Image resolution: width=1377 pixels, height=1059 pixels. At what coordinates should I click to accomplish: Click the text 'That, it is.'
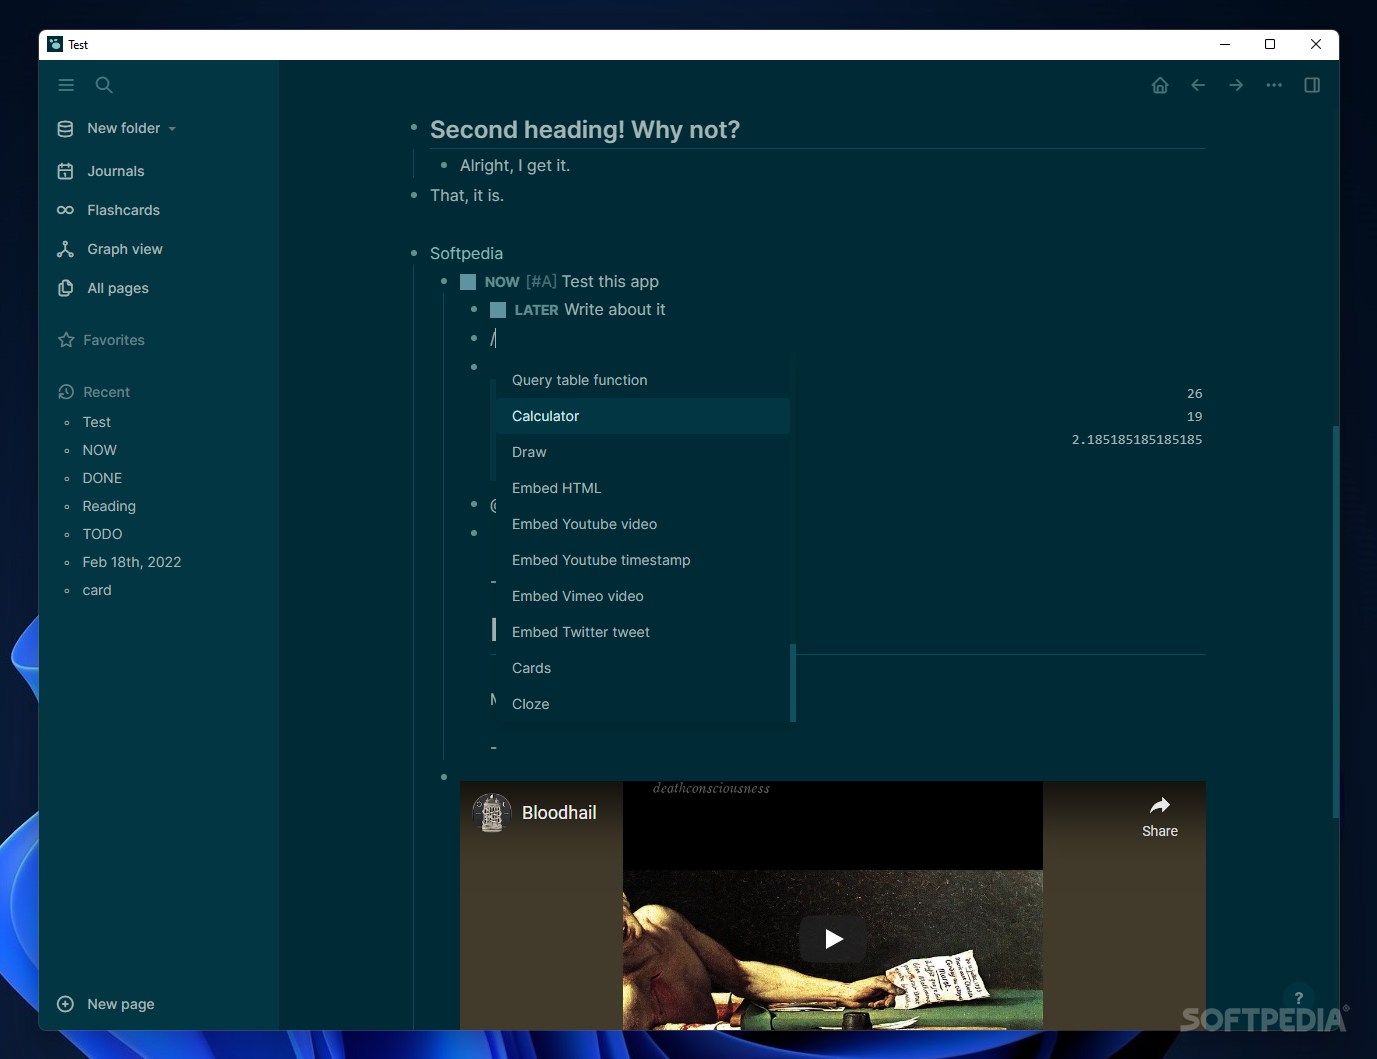click(x=467, y=196)
